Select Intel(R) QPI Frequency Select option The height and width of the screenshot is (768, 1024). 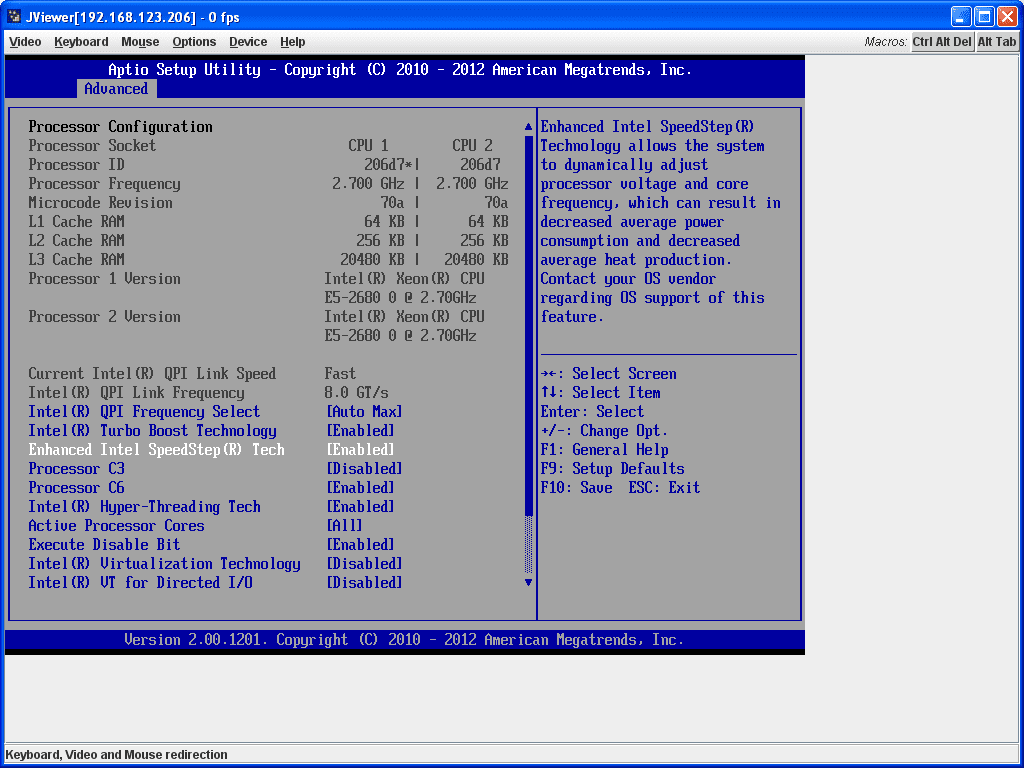[x=144, y=412]
